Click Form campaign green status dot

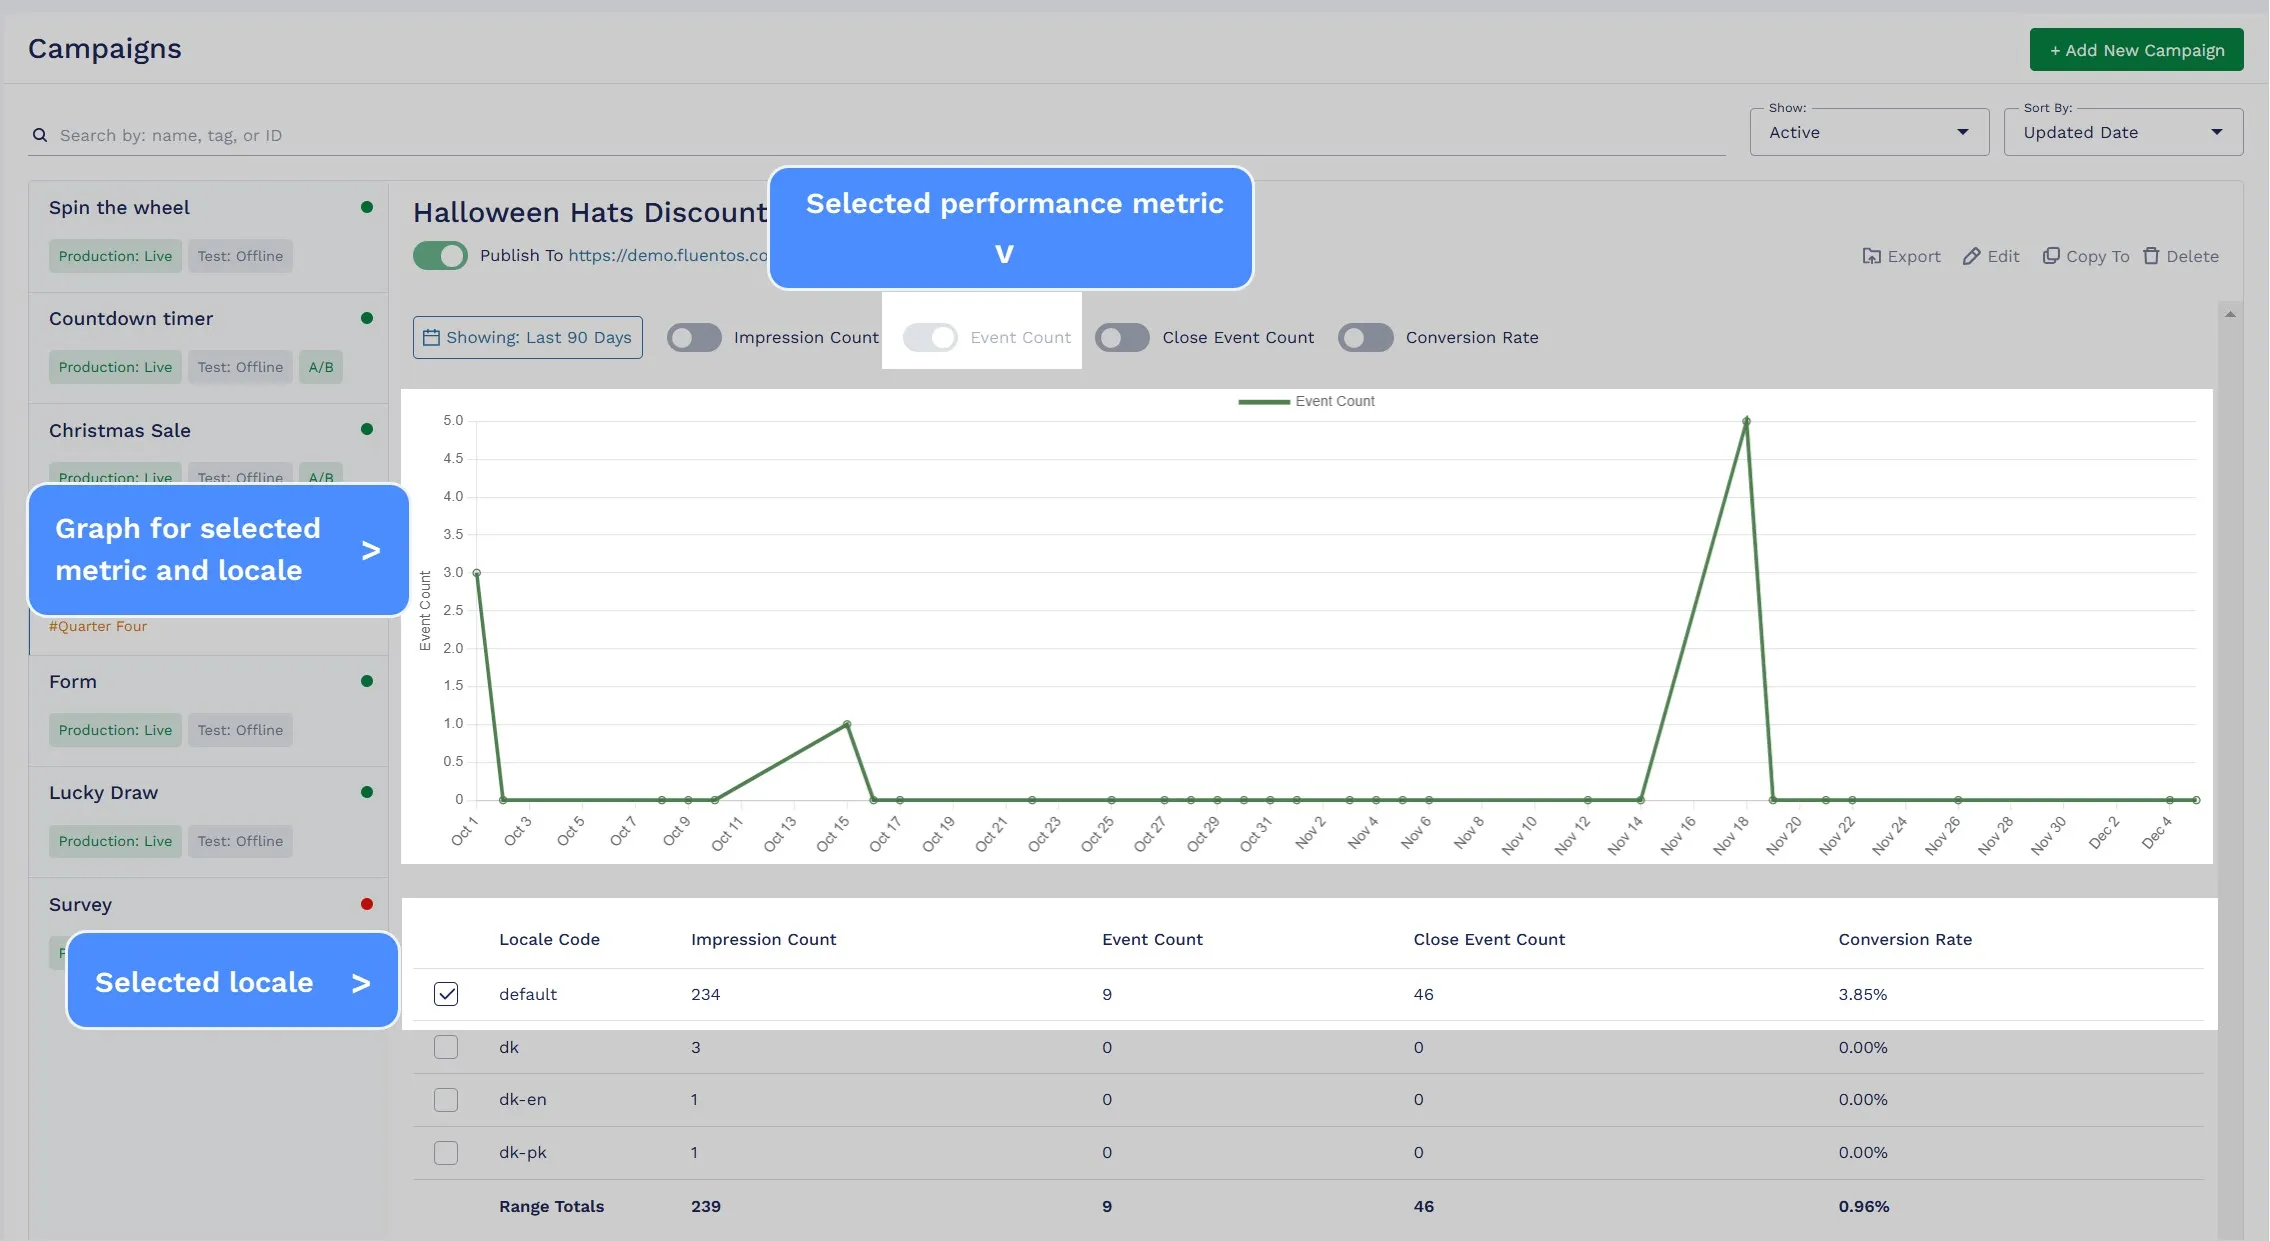pyautogui.click(x=367, y=681)
